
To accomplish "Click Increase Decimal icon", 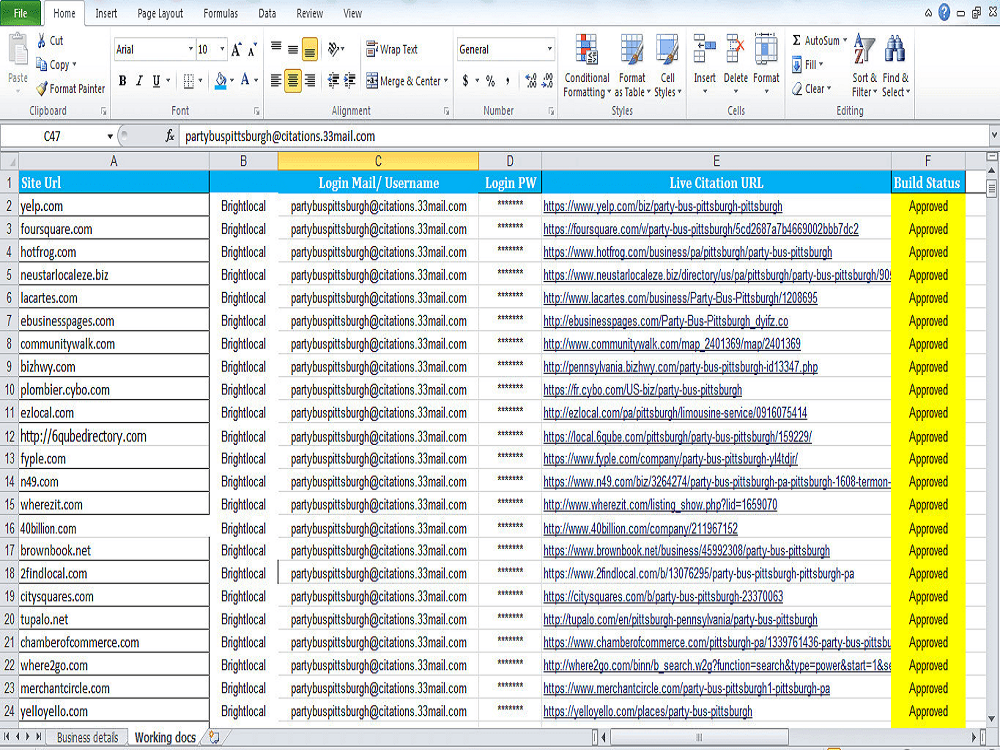I will pos(531,81).
